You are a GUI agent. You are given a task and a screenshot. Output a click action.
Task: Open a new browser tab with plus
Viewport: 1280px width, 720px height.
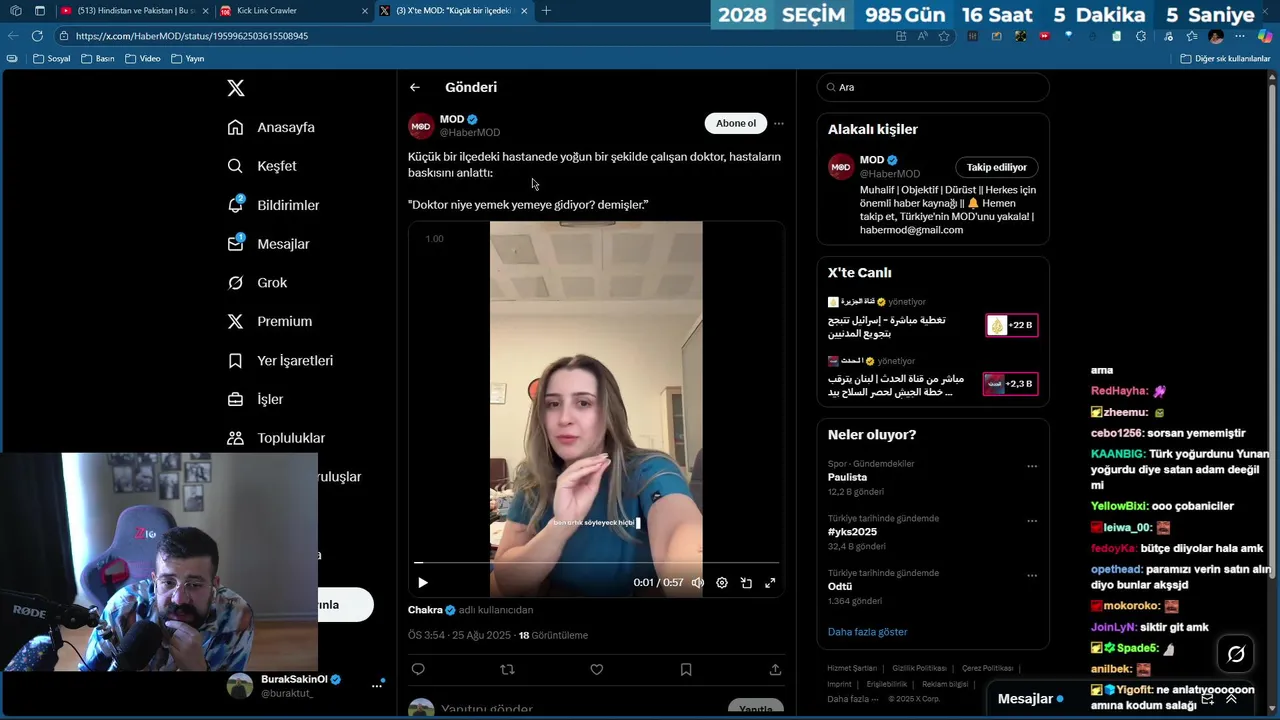click(546, 10)
